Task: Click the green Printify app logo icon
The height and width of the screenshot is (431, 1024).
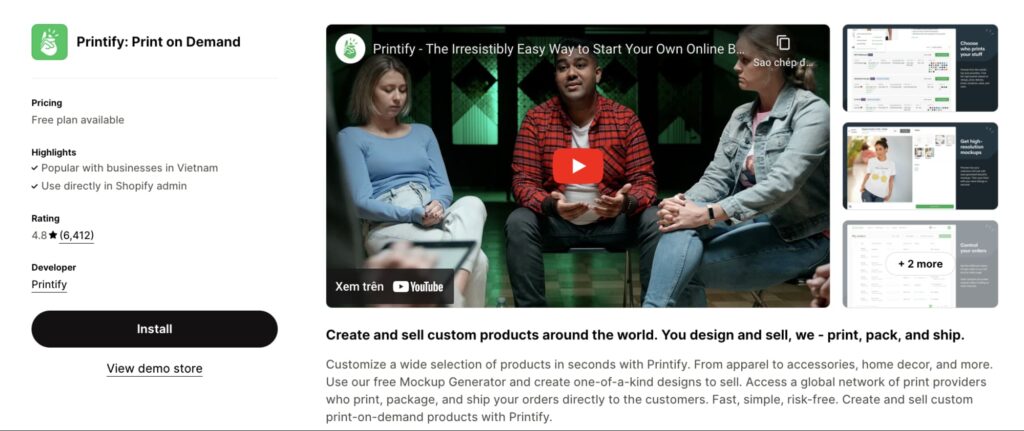Action: click(x=50, y=42)
